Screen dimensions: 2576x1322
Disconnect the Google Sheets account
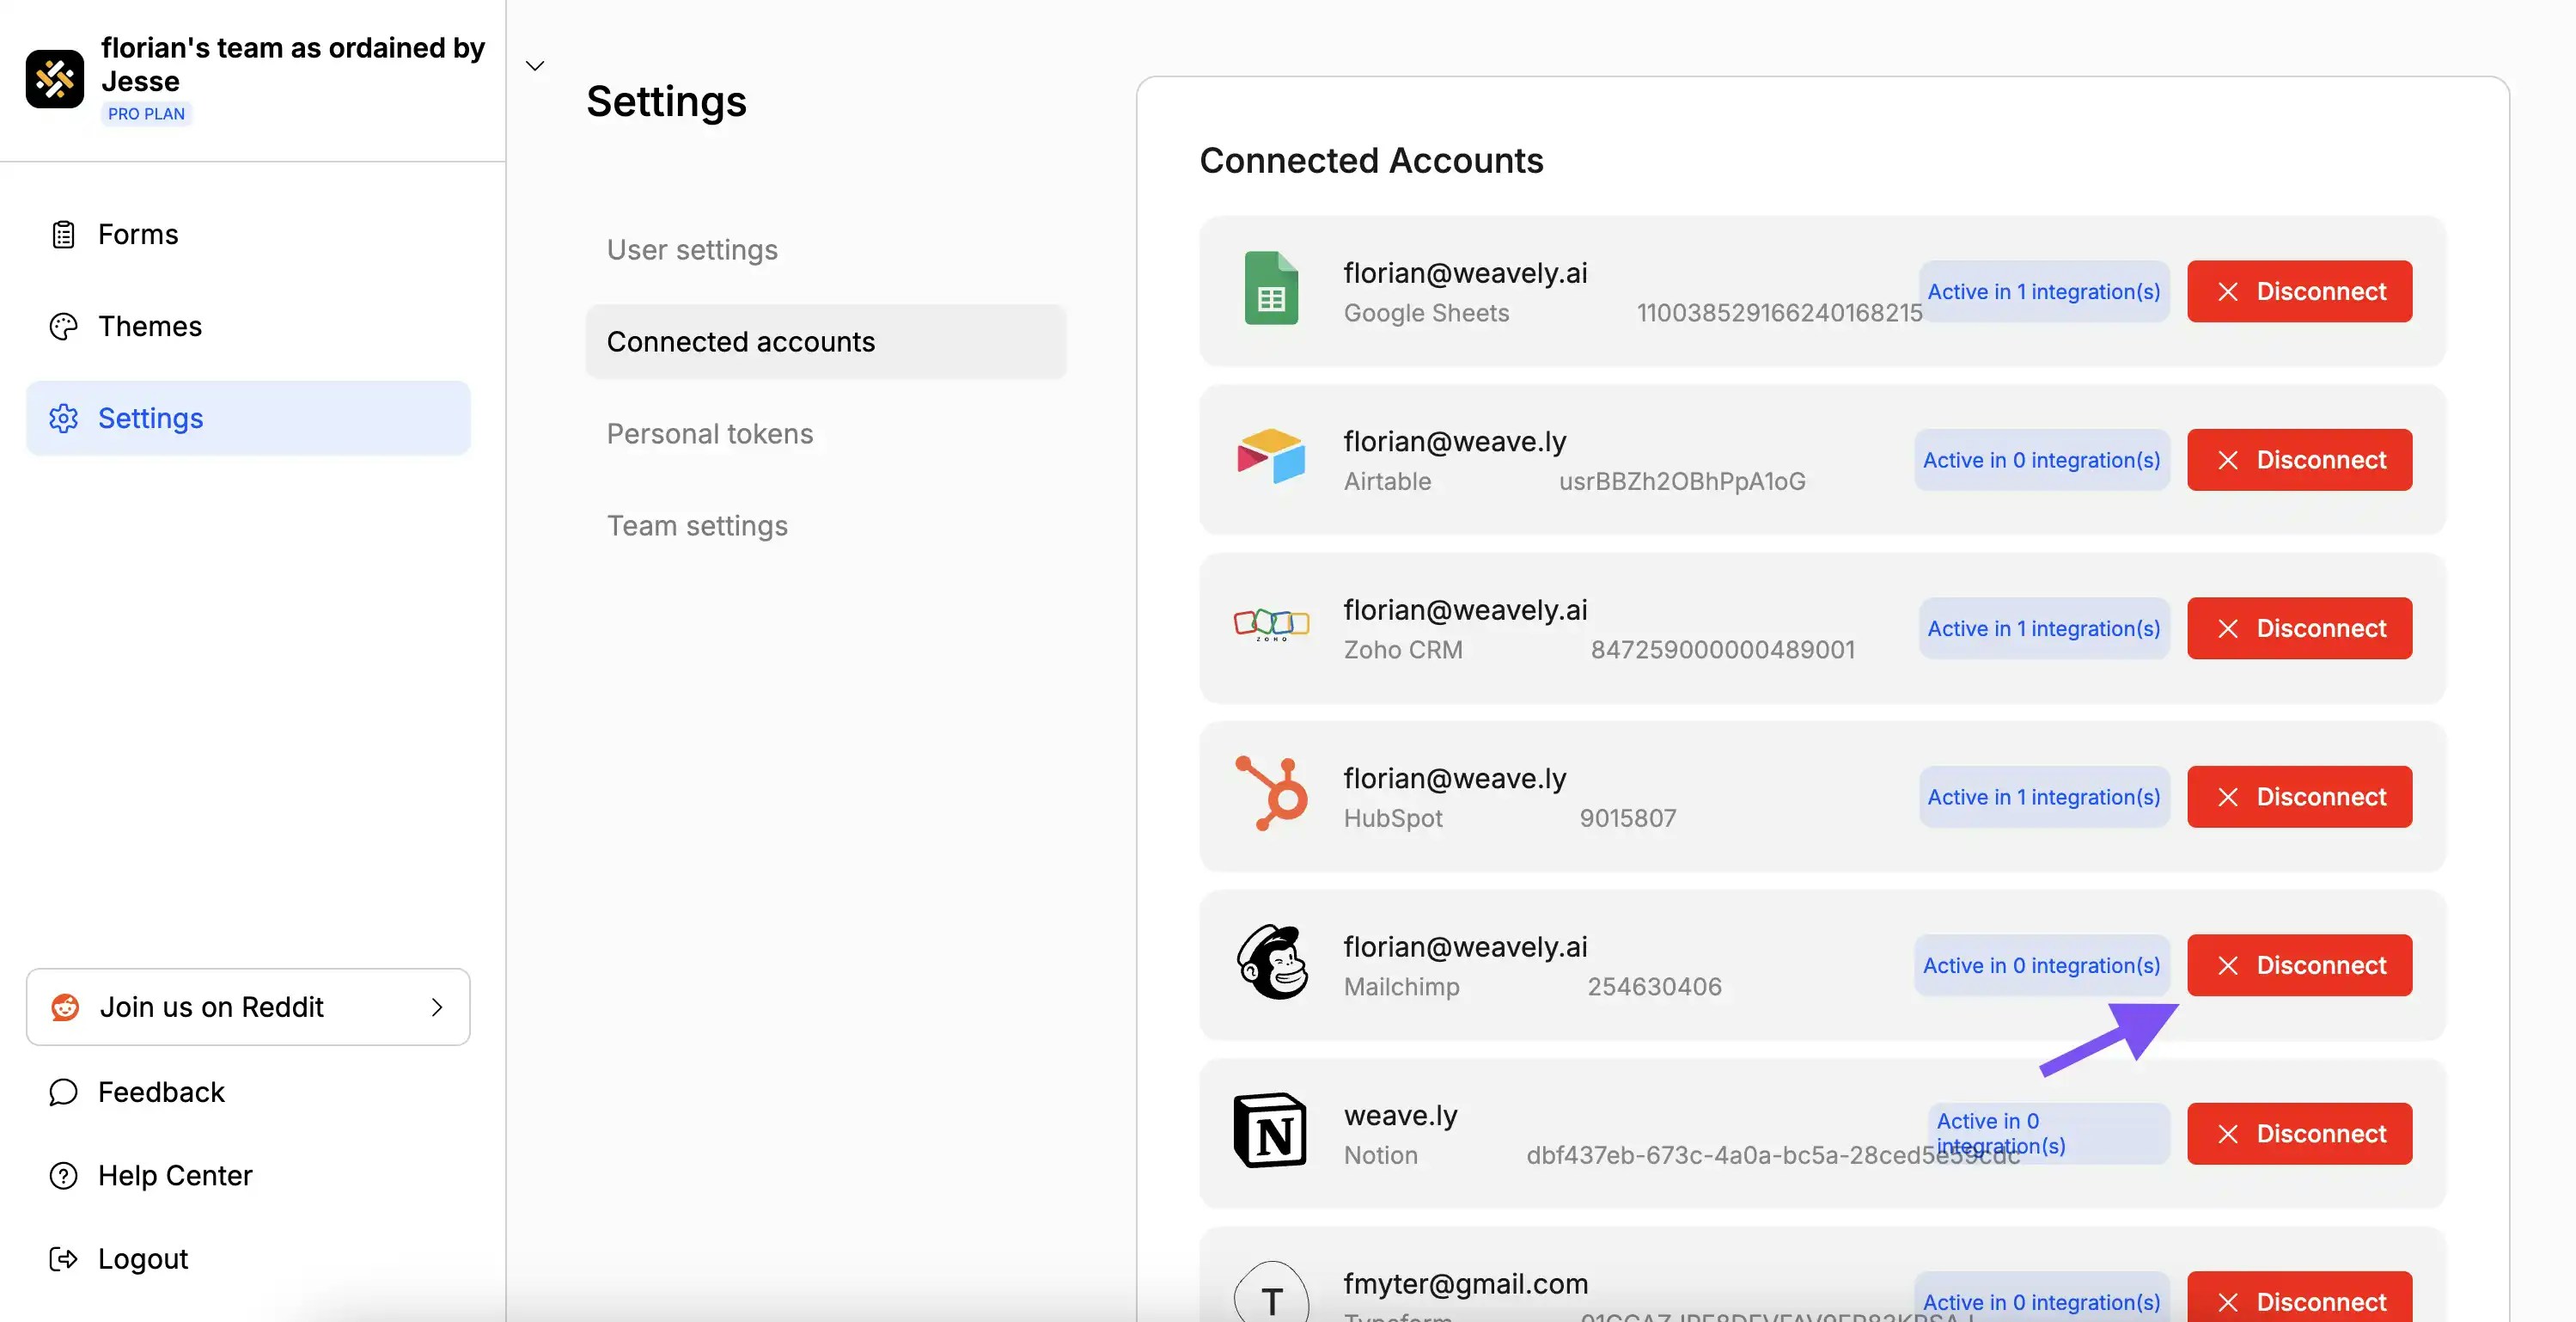point(2300,291)
